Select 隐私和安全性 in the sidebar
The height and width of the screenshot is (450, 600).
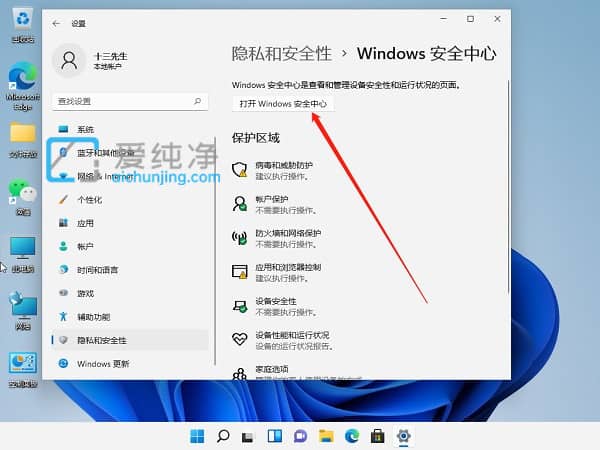[x=130, y=340]
